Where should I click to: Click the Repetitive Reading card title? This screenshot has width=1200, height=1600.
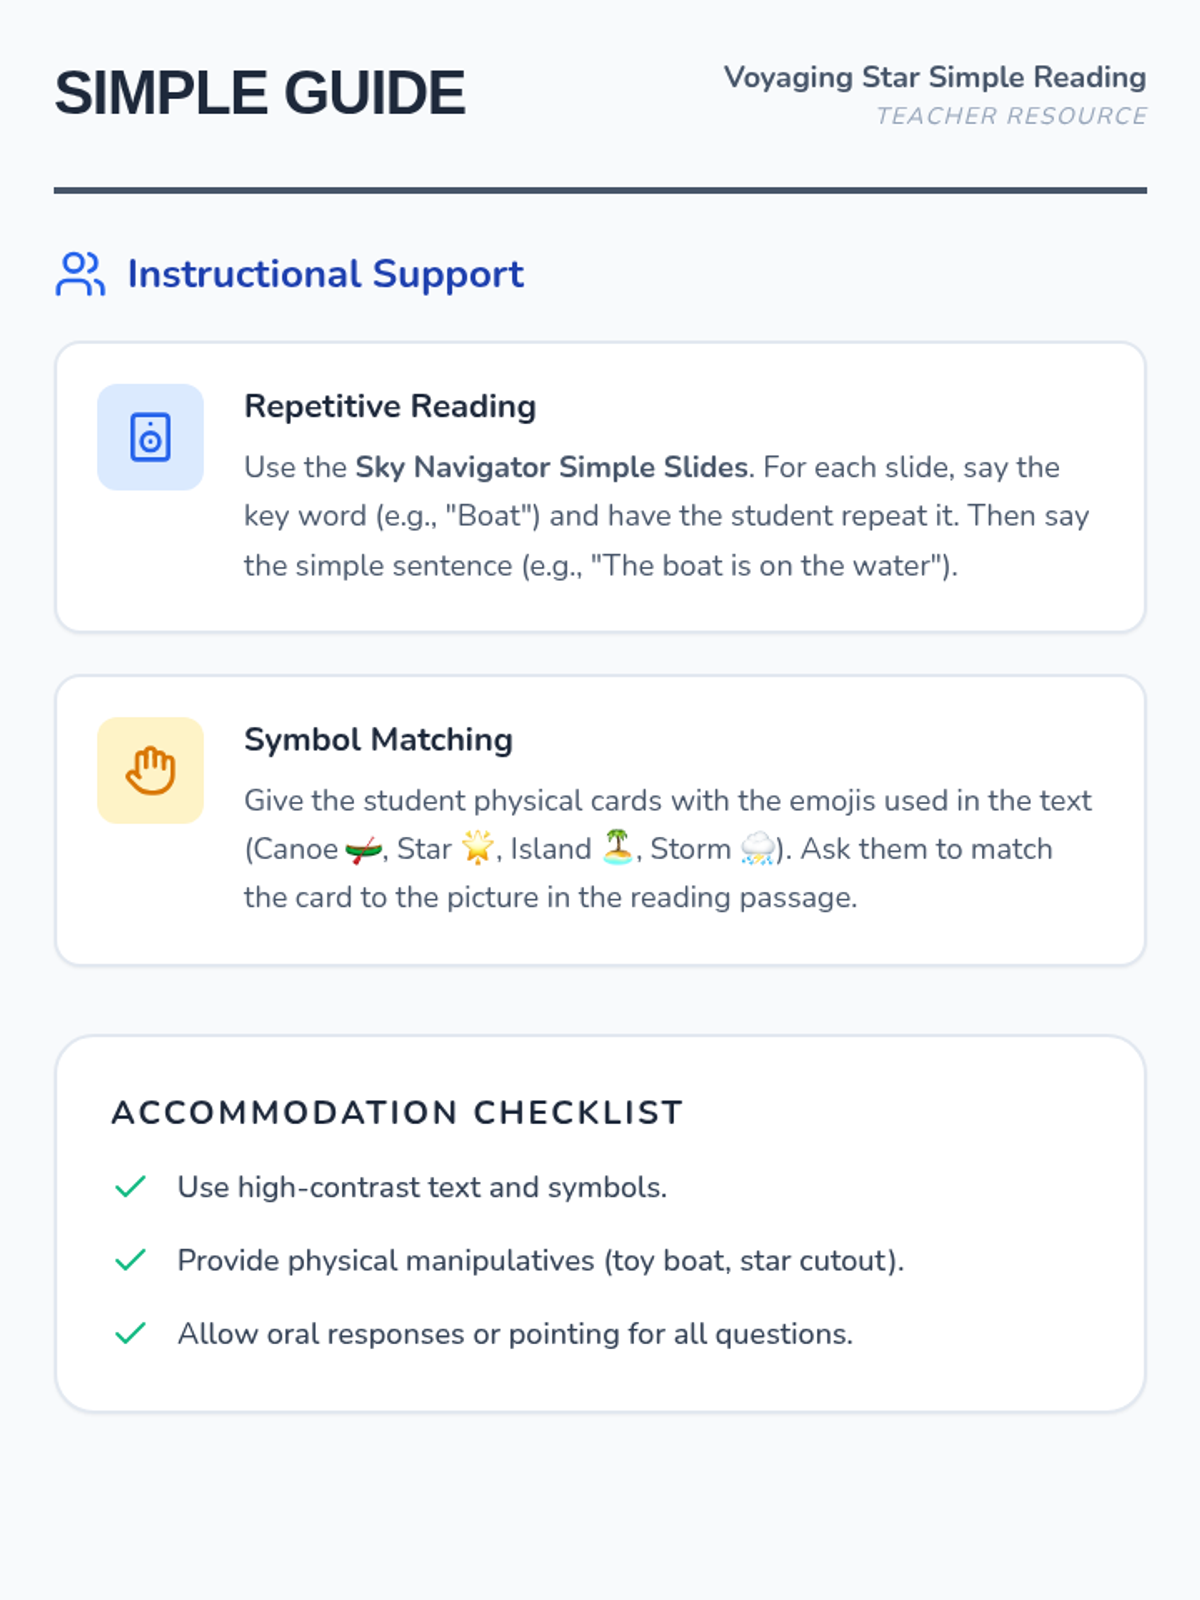tap(390, 406)
